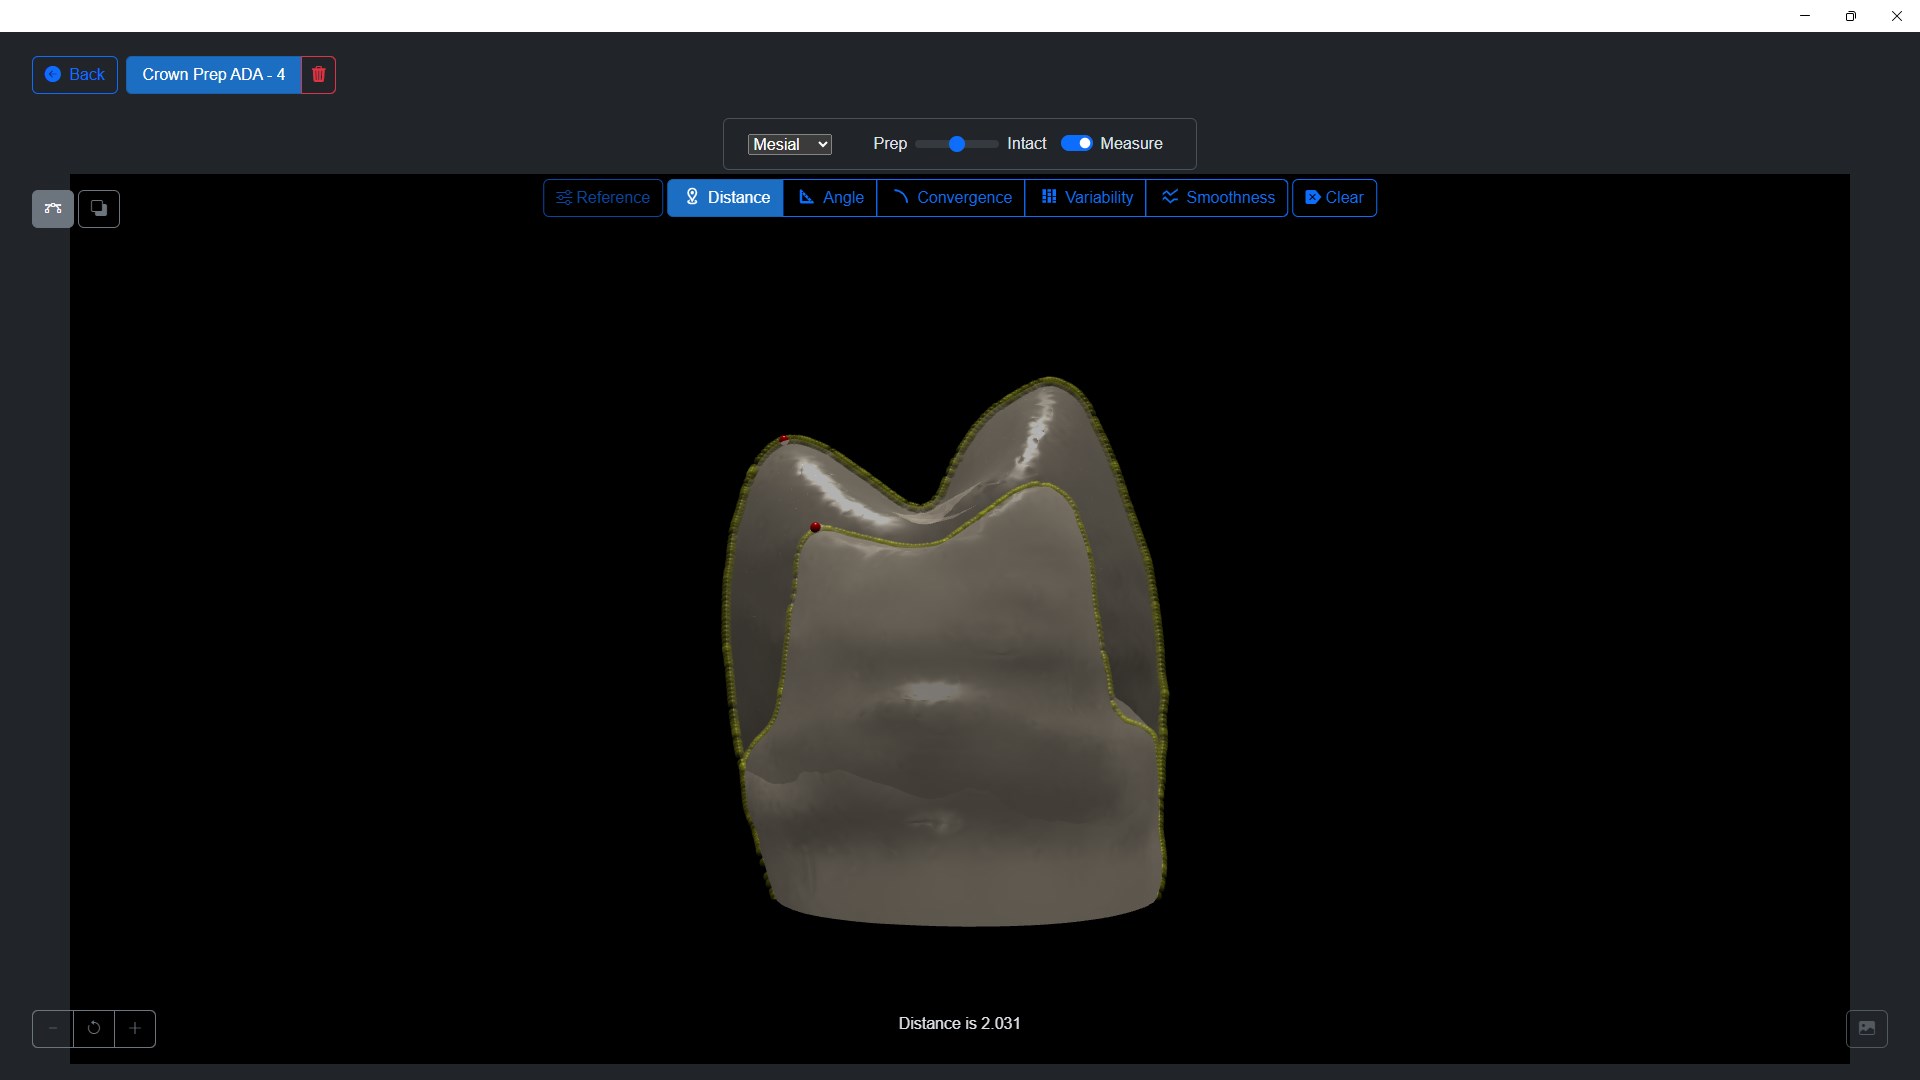The height and width of the screenshot is (1080, 1920).
Task: Click the bezier curve outline icon
Action: pos(53,209)
